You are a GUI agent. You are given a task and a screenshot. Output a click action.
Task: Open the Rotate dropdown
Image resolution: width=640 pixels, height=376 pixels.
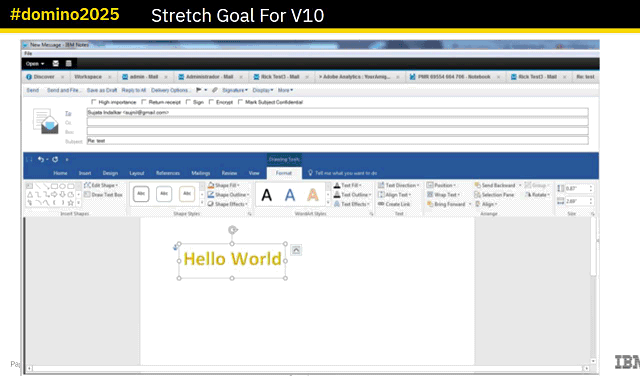pyautogui.click(x=538, y=195)
